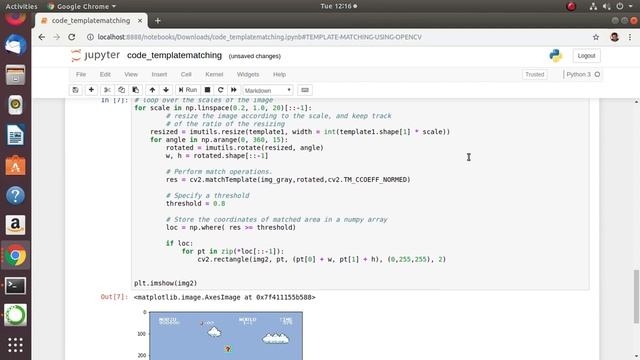Restart kernel and run all cells icon
Screen dimensions: 640x360
(233, 90)
